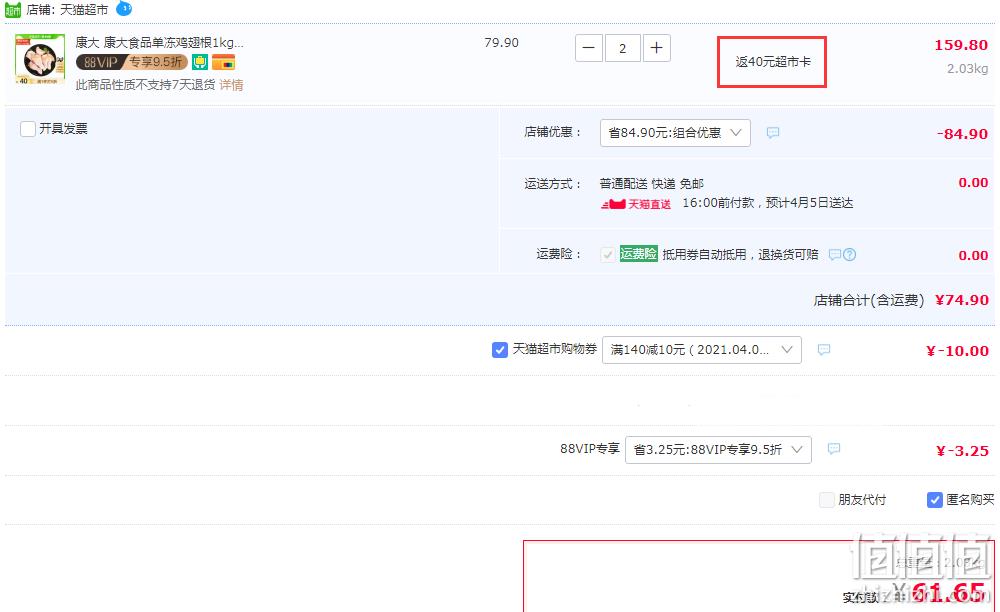The image size is (1000, 612).
Task: Click the green 运费险 label tag
Action: pyautogui.click(x=638, y=254)
